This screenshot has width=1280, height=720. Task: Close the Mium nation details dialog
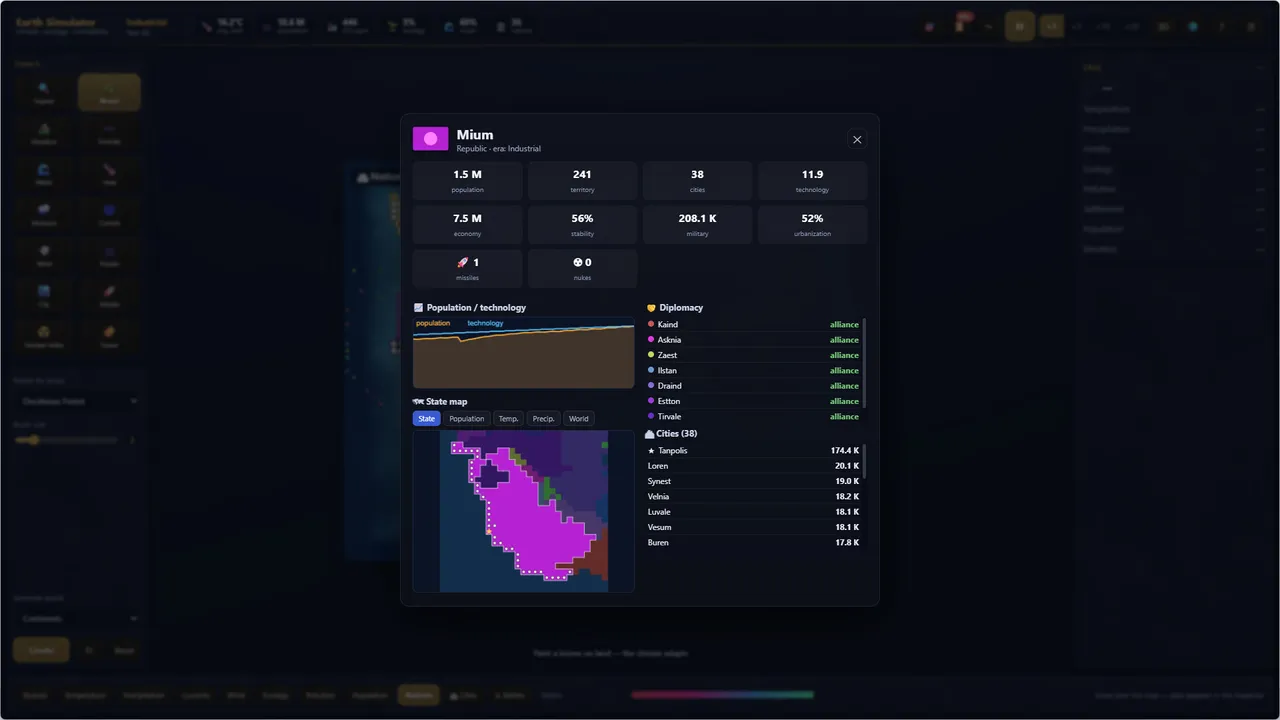(857, 140)
